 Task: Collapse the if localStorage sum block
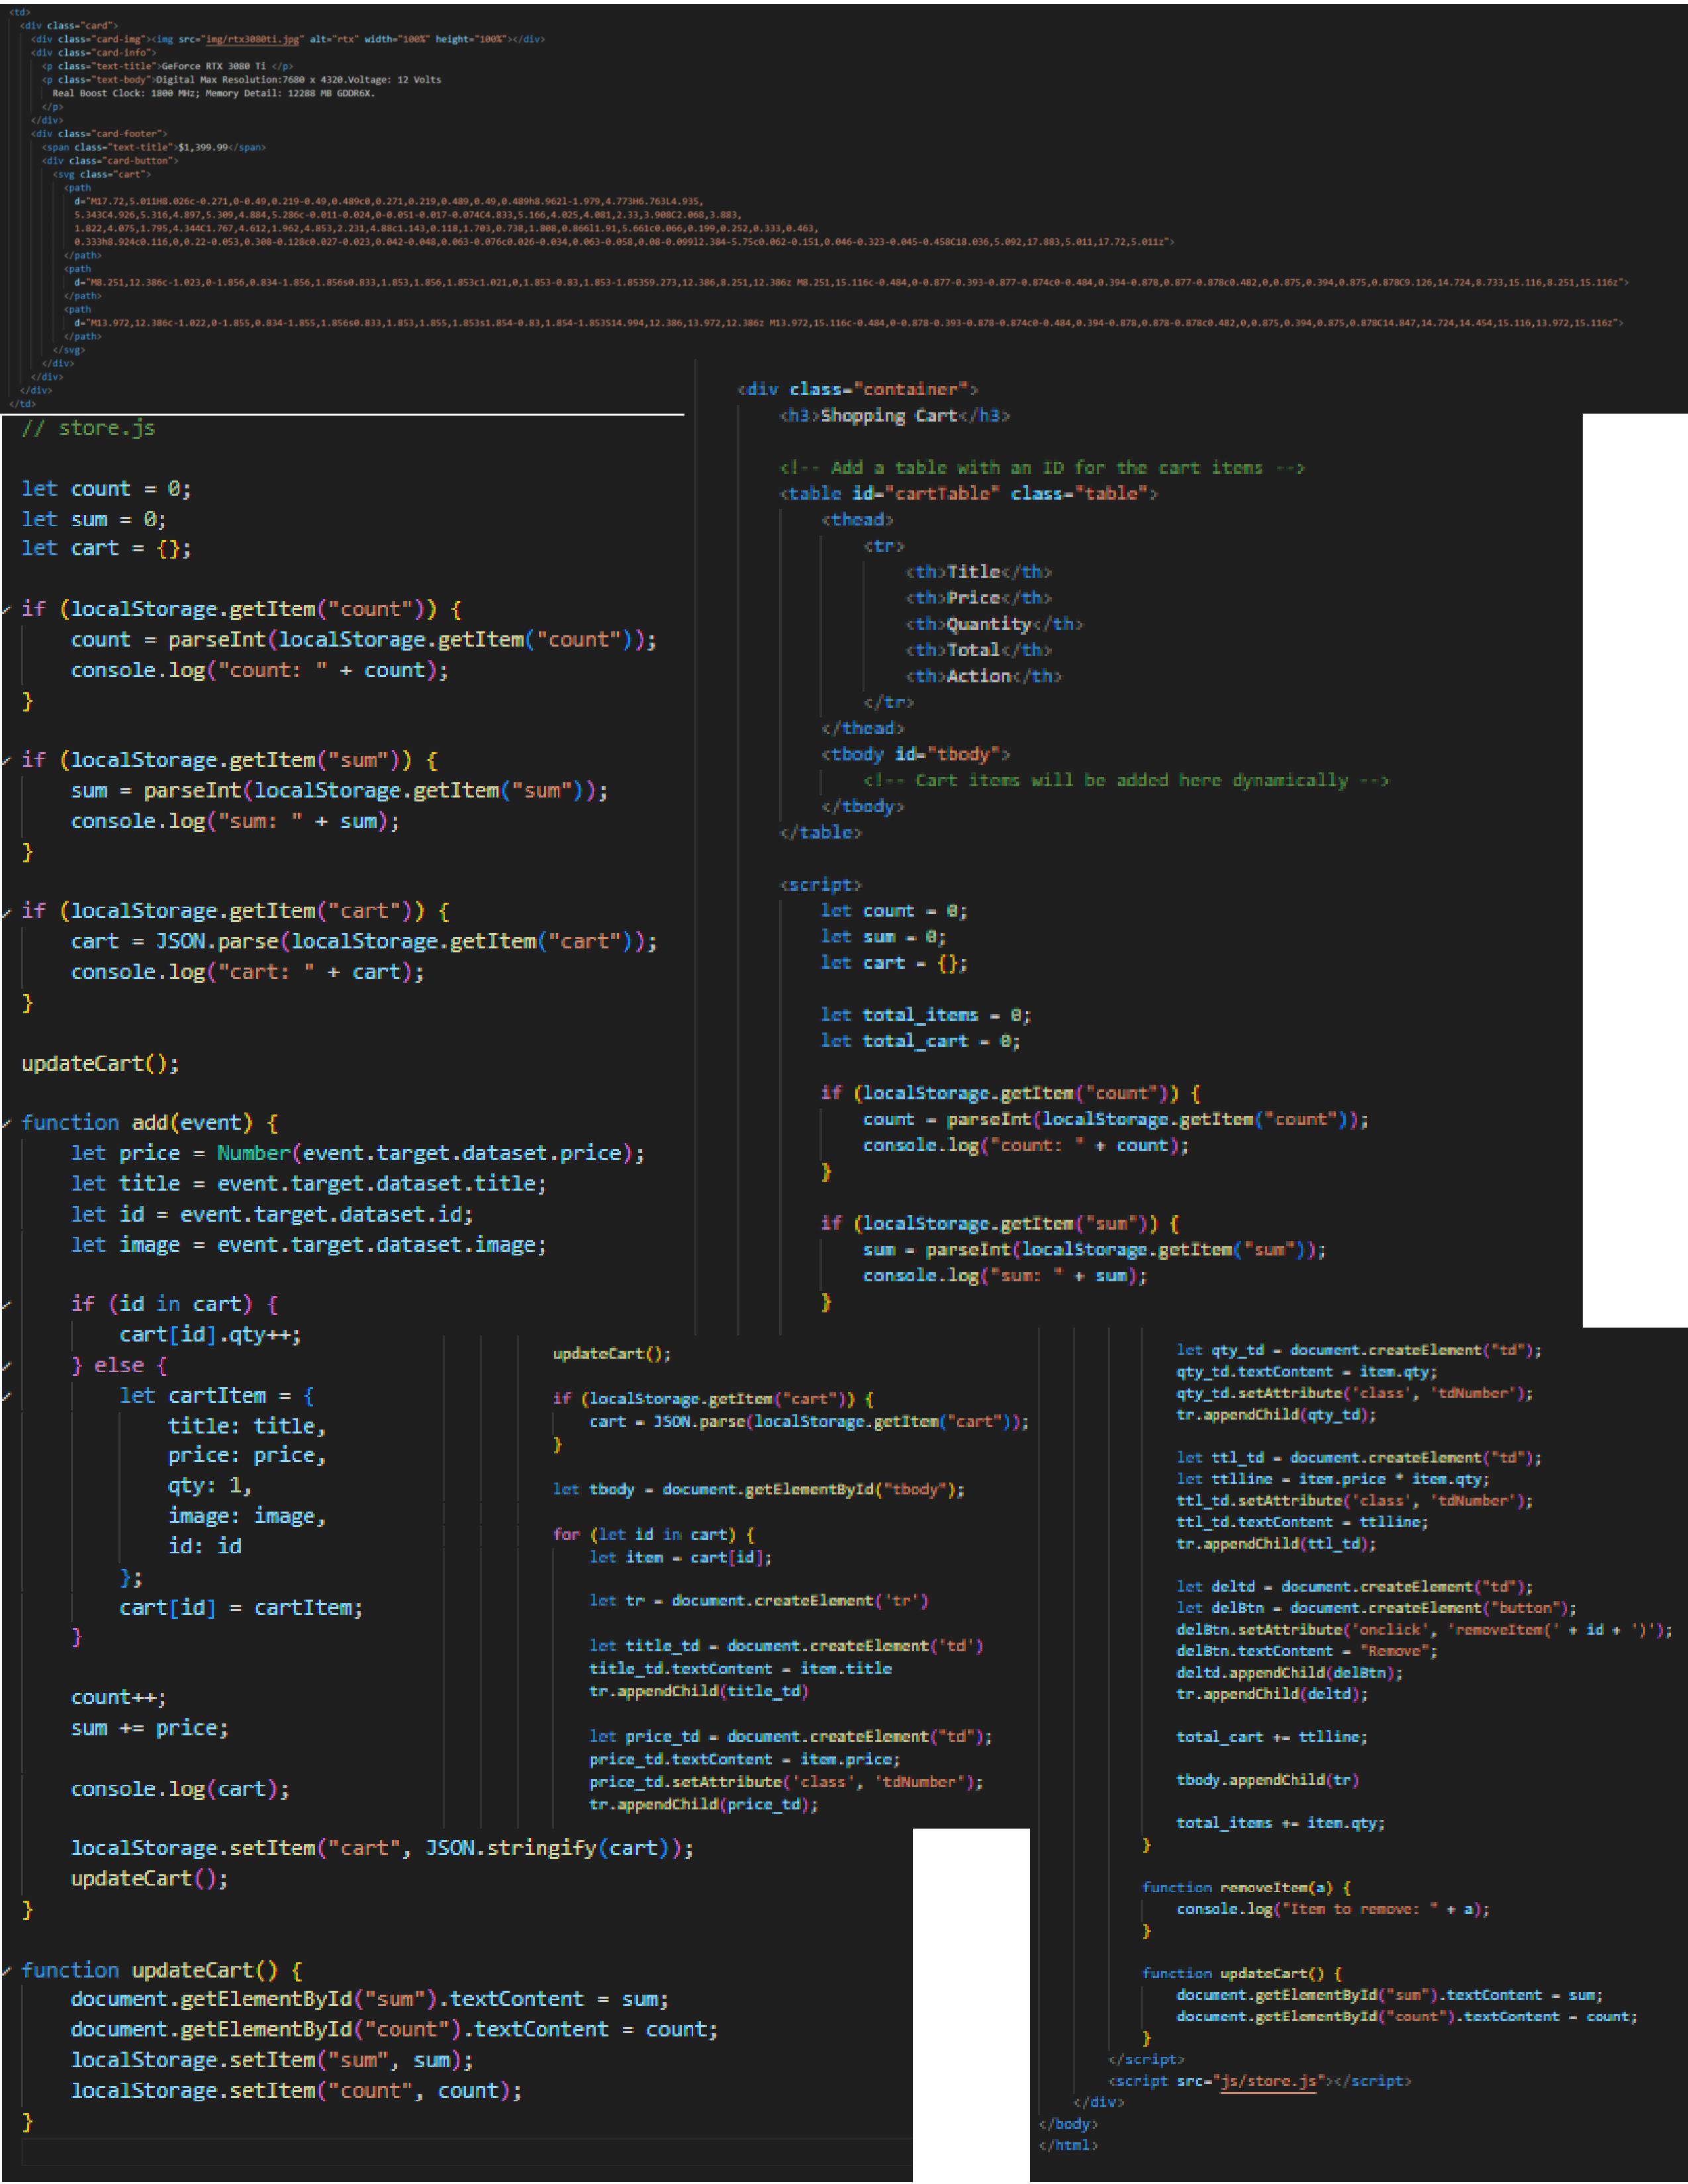[6, 761]
